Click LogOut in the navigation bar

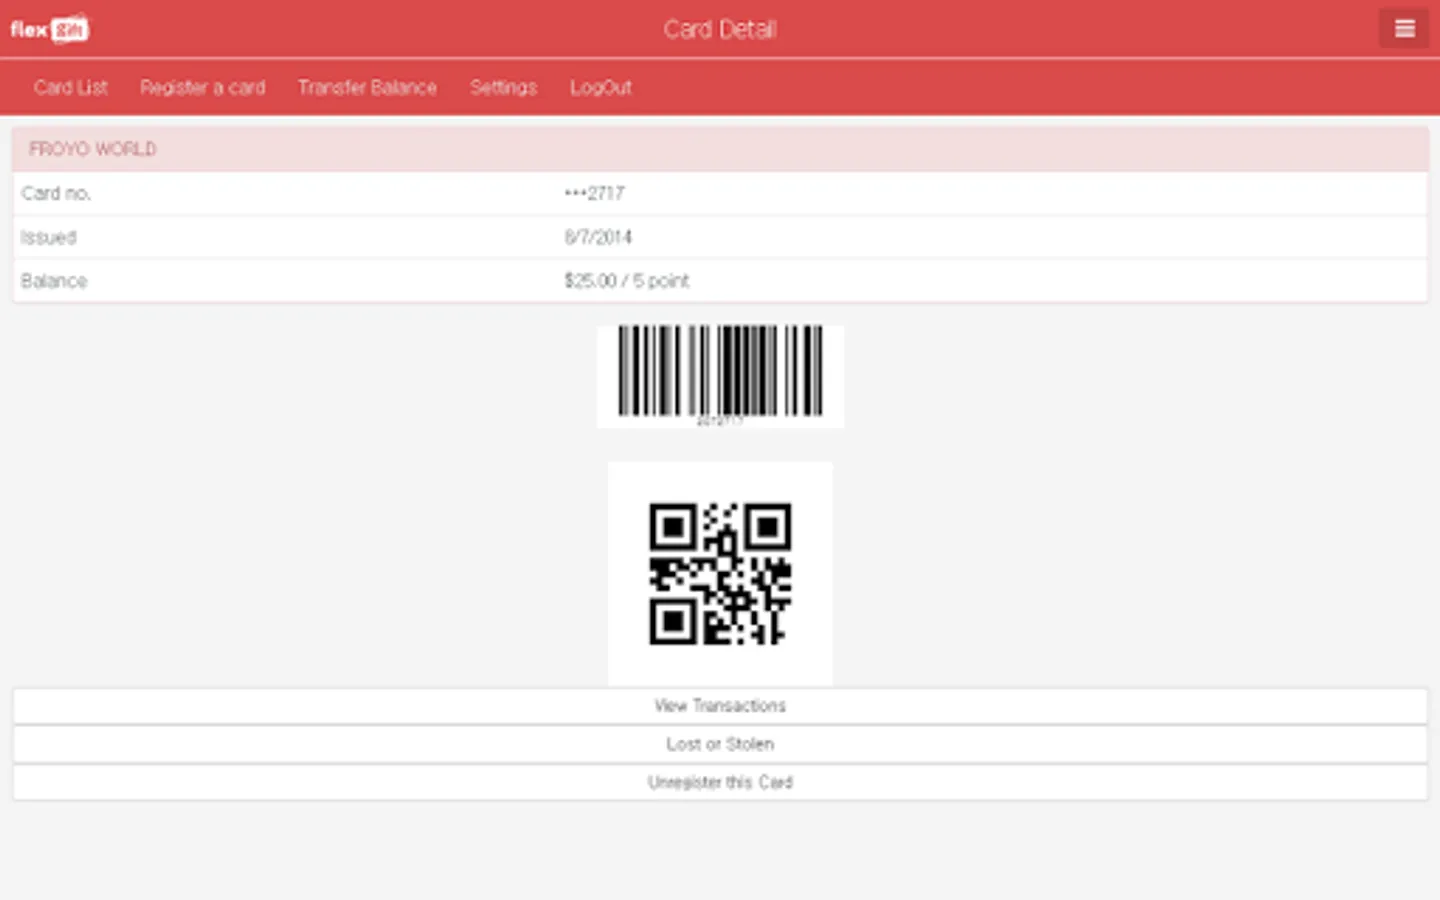tap(601, 87)
